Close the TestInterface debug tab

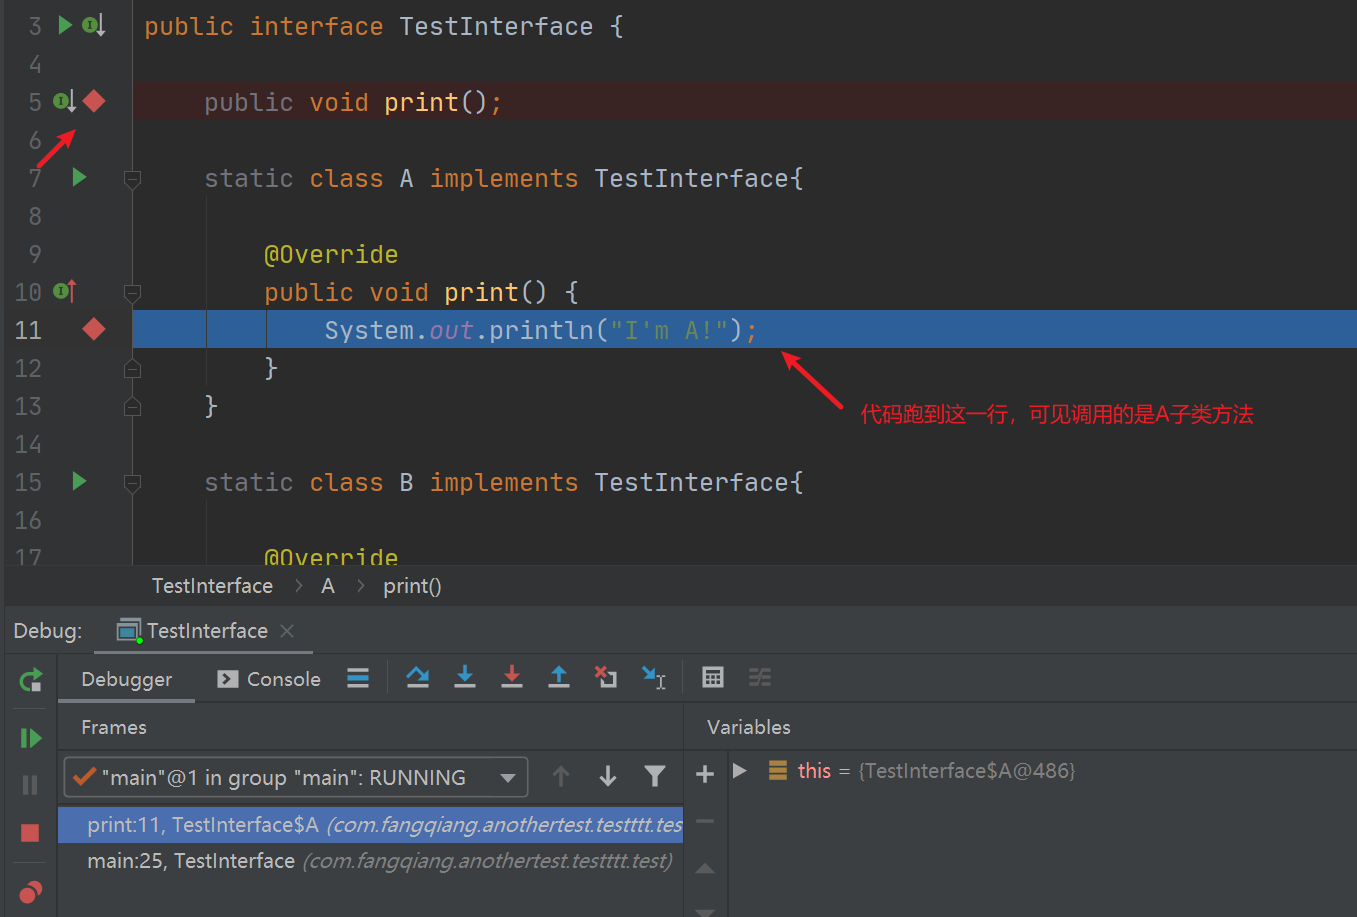[x=287, y=631]
